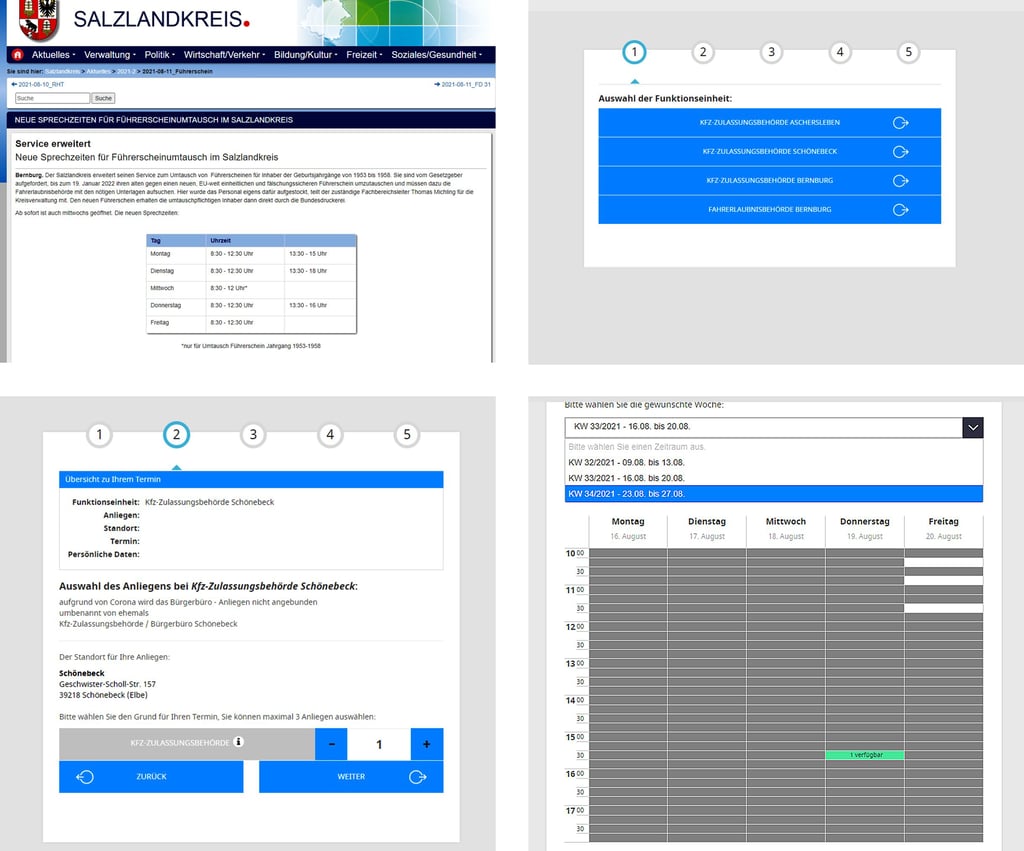Go to previous article 2021-08-10_RHT
This screenshot has width=1024, height=851.
pyautogui.click(x=38, y=84)
